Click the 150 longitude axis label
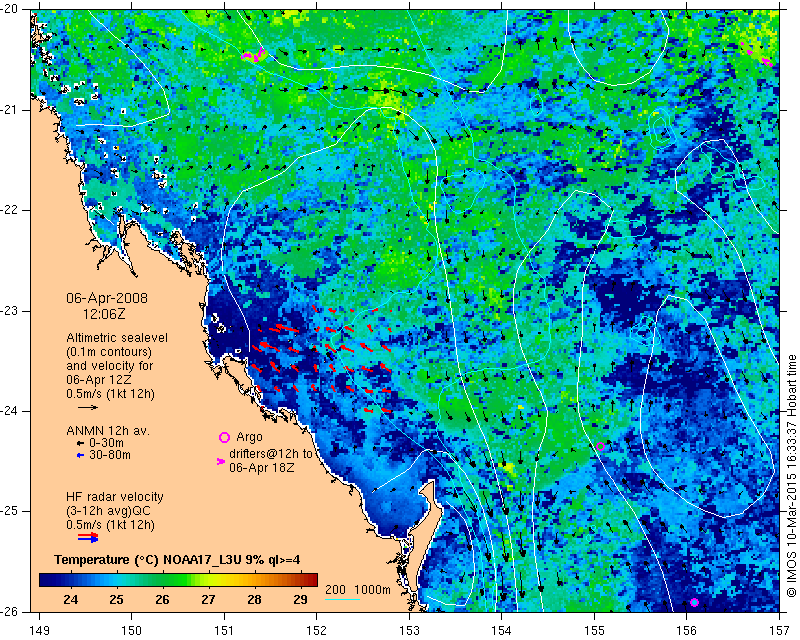Viewport: 800px width, 640px height. pos(132,631)
